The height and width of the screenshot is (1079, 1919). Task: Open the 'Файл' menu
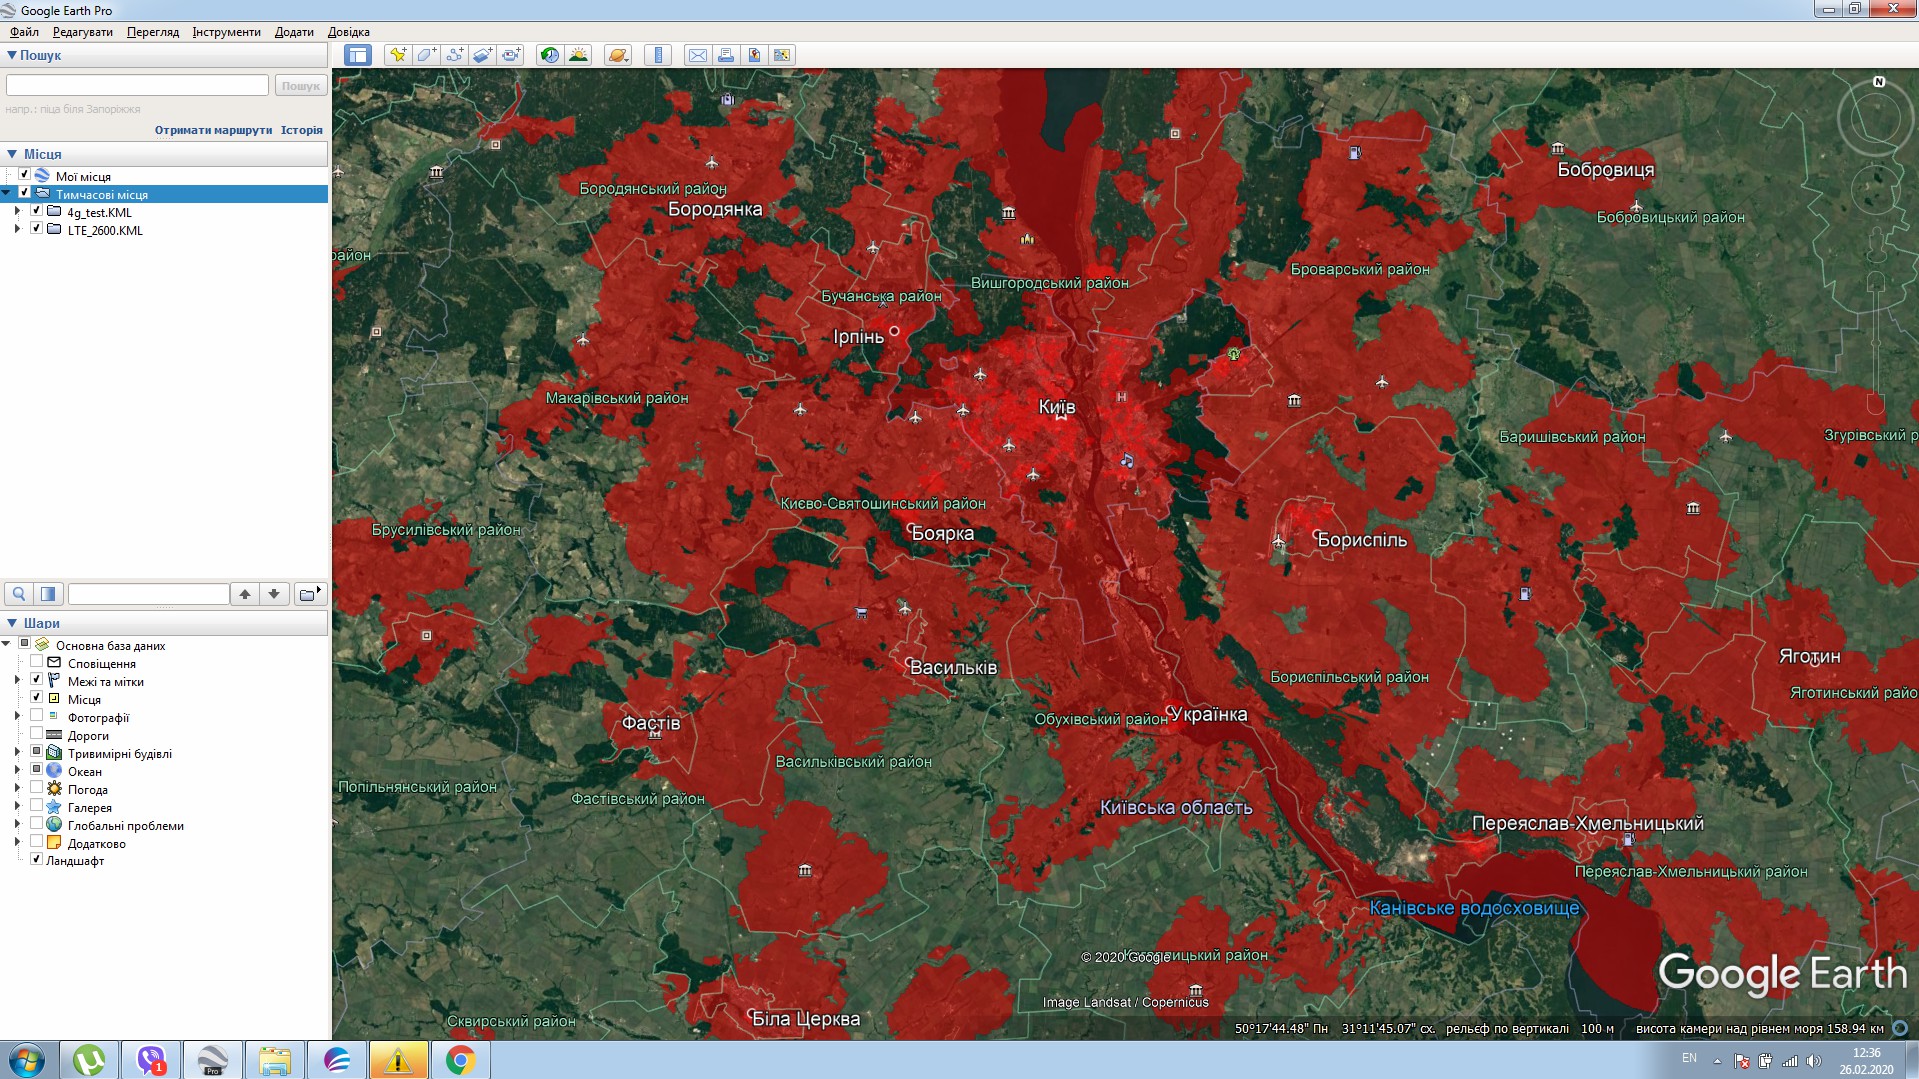[24, 32]
